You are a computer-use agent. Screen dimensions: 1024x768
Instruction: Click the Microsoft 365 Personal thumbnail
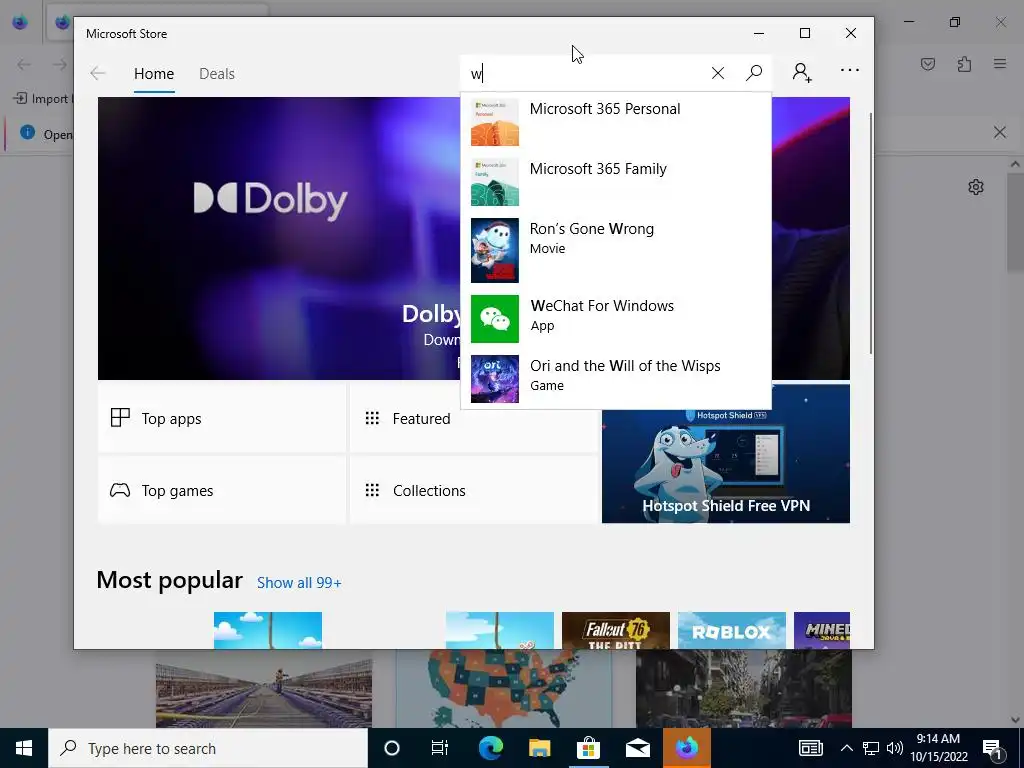pos(494,122)
